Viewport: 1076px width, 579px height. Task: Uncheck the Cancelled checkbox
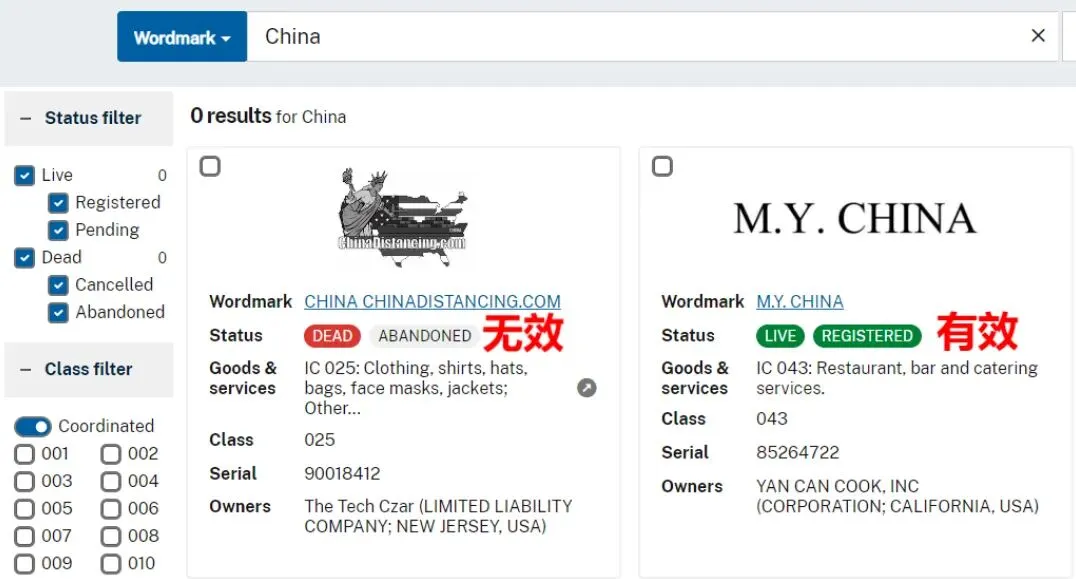coord(58,285)
